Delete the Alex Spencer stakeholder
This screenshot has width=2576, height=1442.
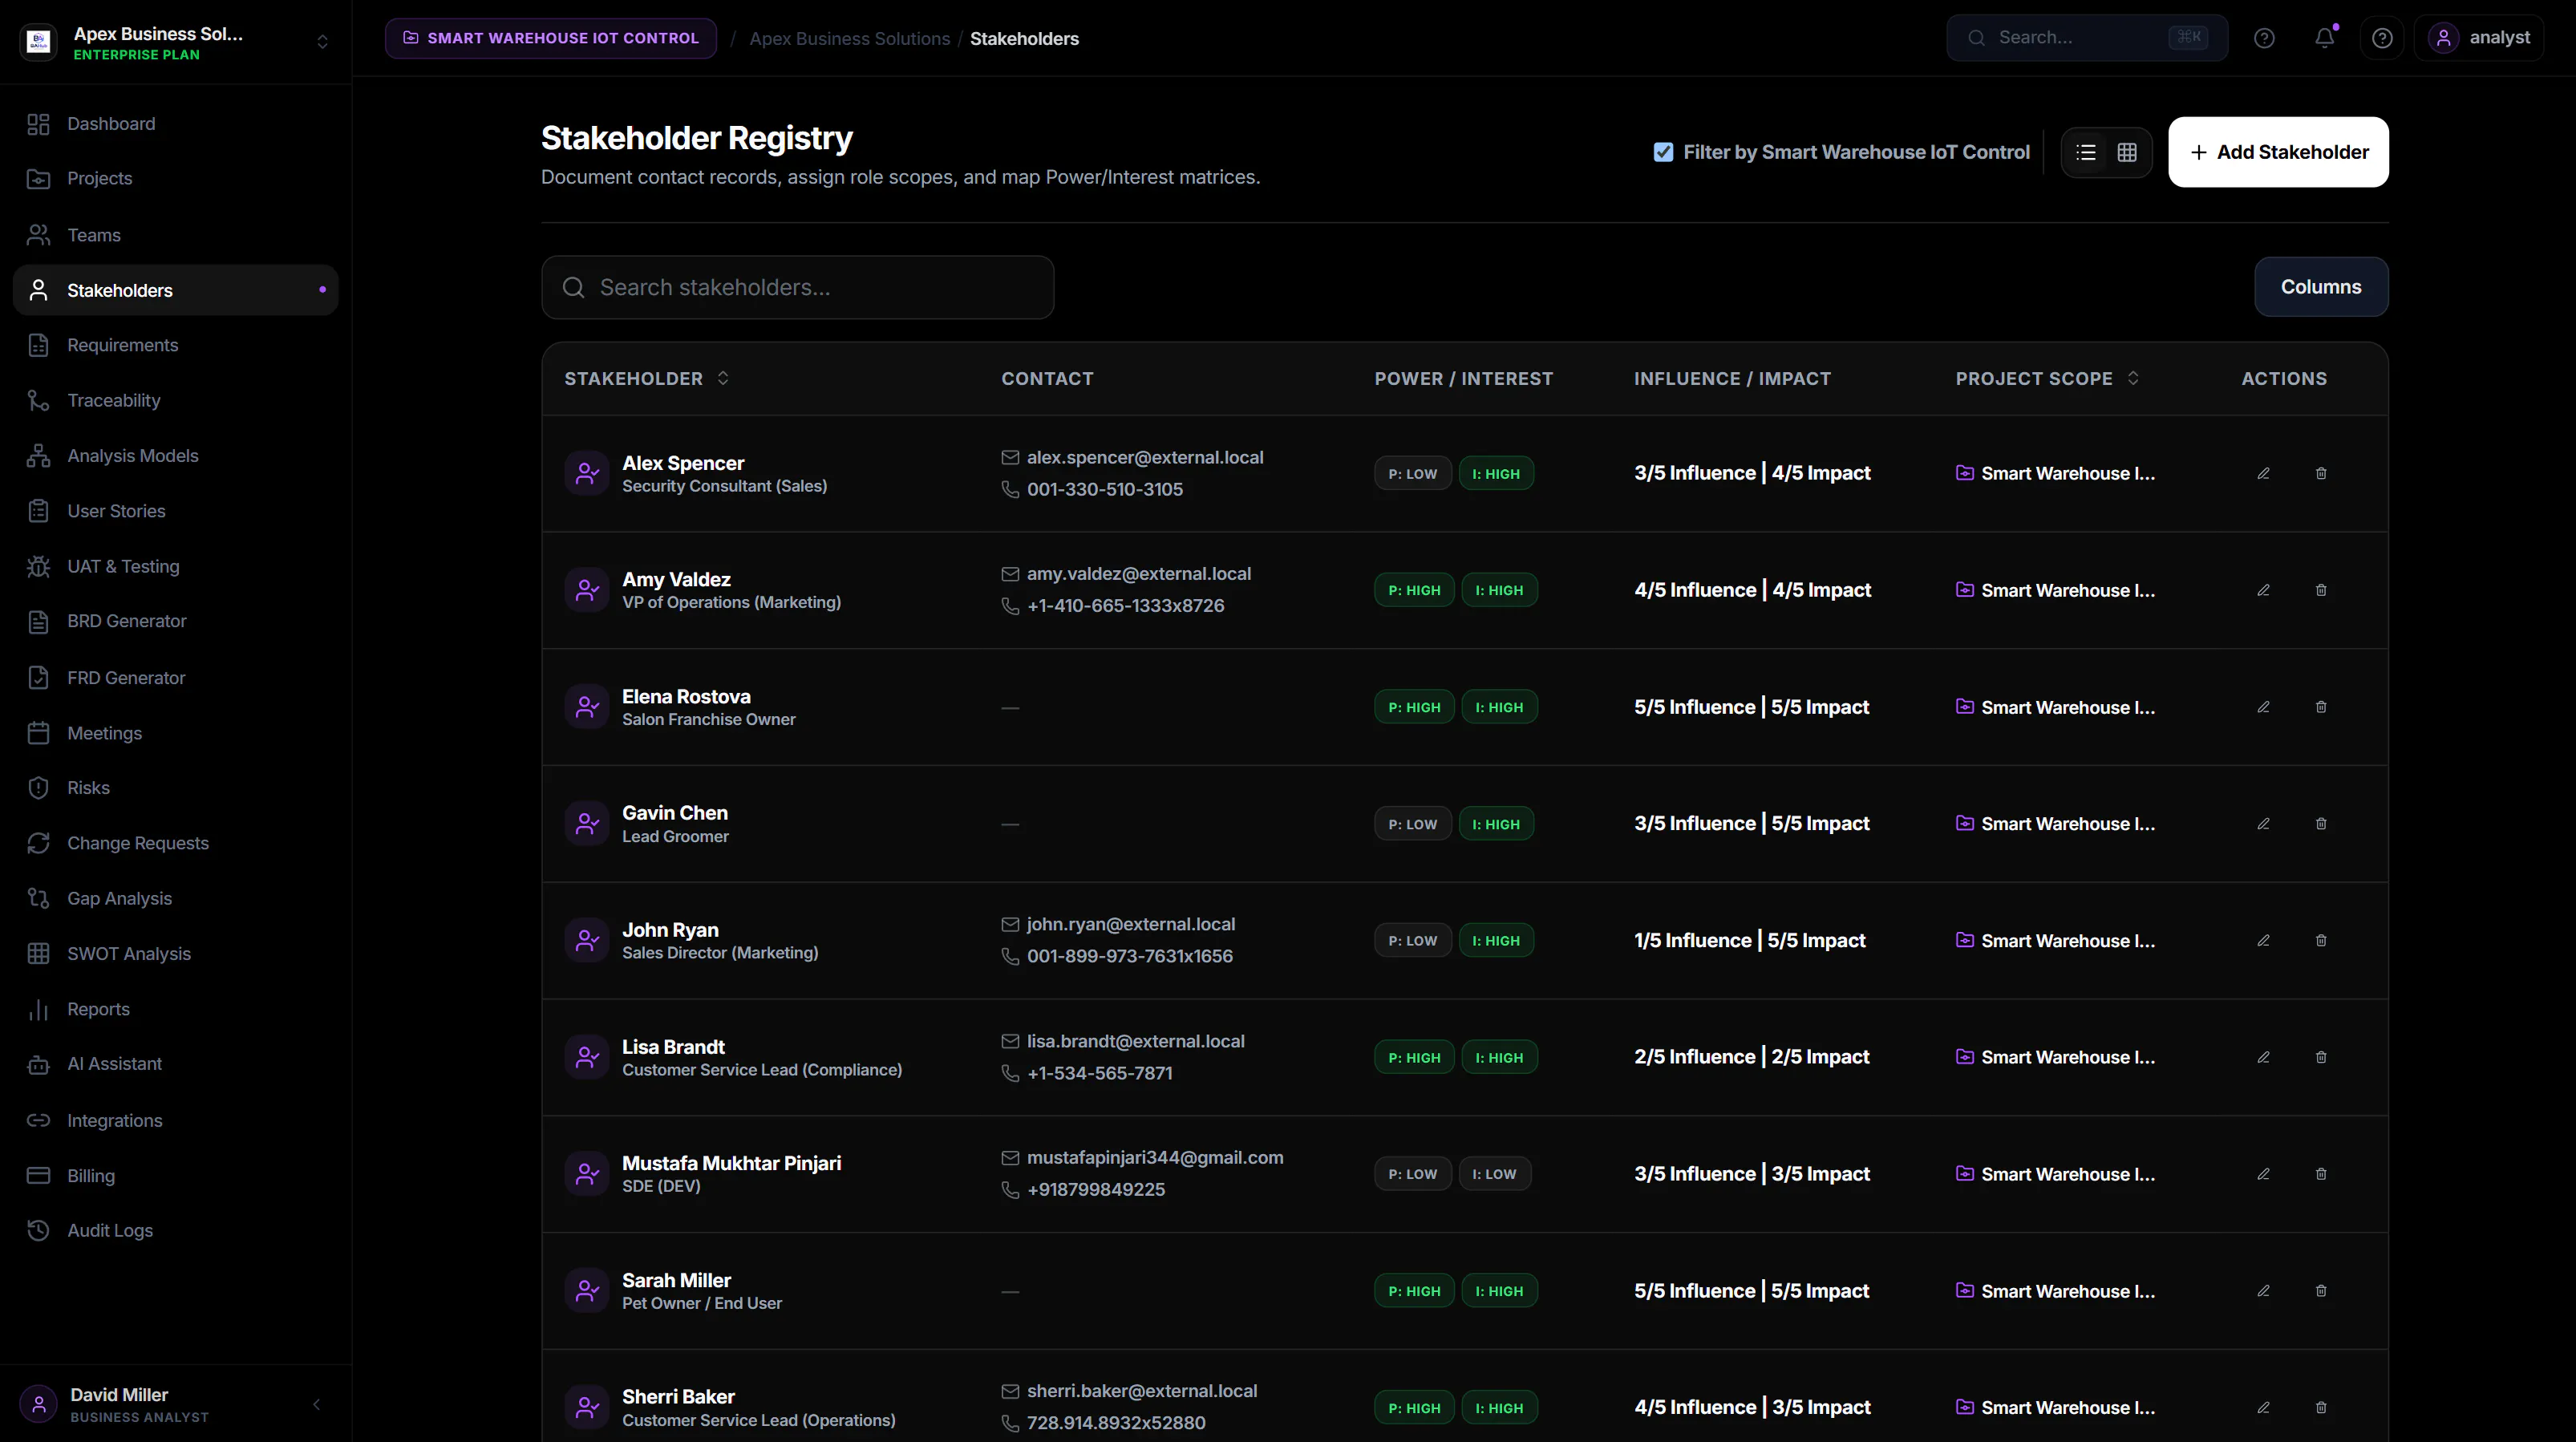[2321, 473]
